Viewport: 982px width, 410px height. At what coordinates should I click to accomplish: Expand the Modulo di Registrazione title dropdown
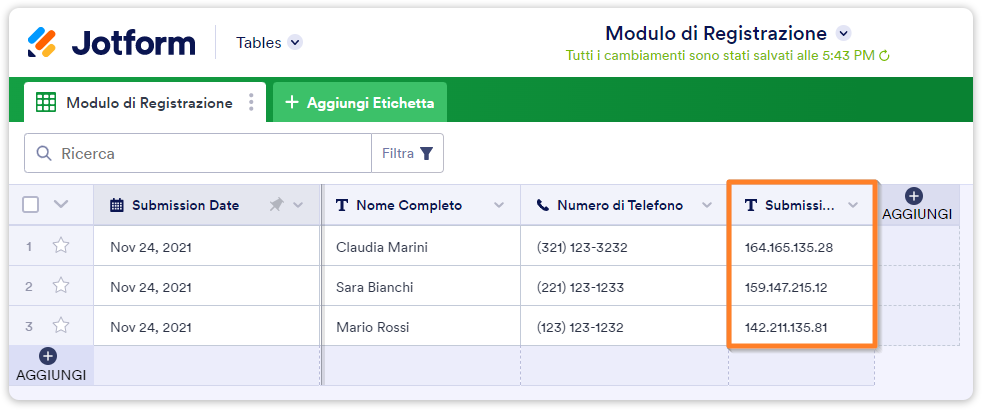842,33
